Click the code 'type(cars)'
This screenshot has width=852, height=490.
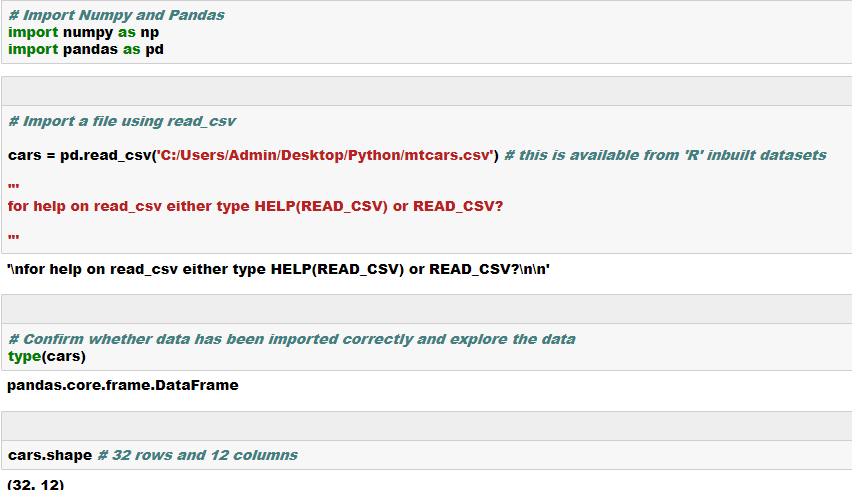[x=47, y=356]
